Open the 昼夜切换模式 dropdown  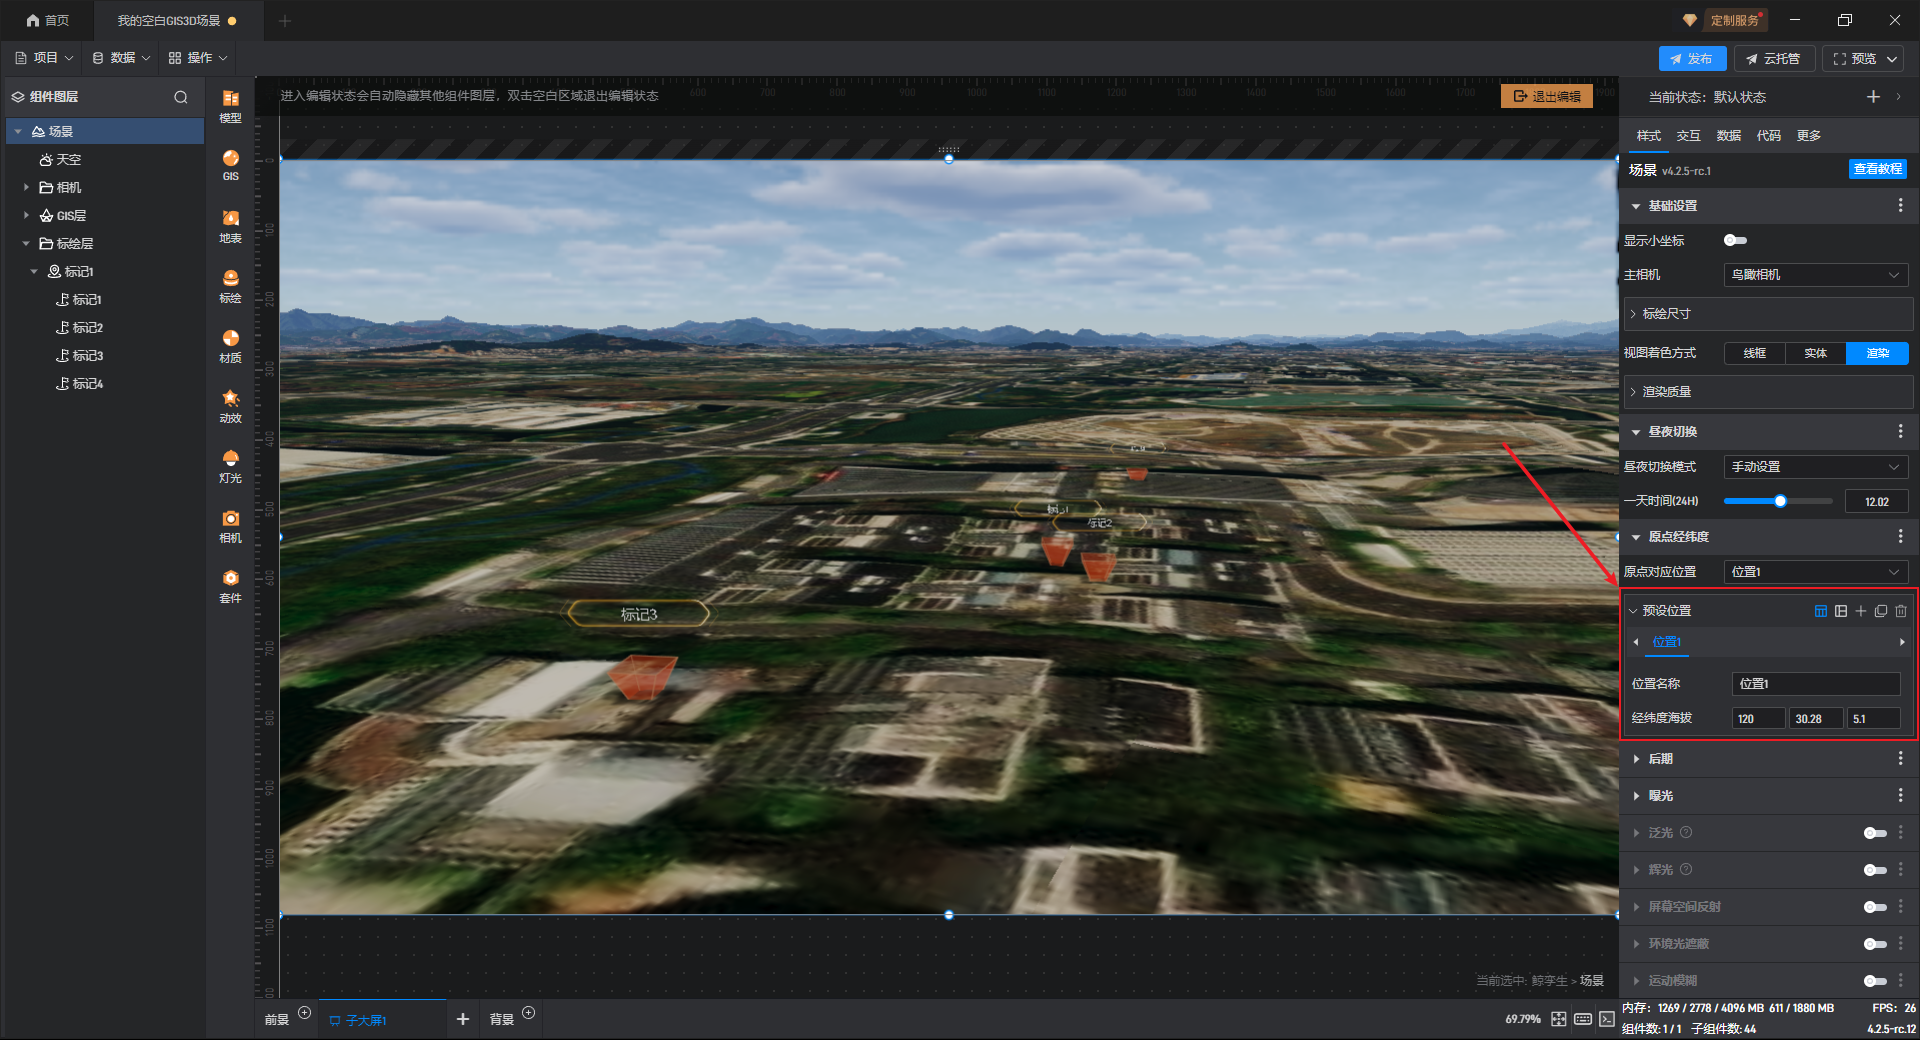point(1815,467)
